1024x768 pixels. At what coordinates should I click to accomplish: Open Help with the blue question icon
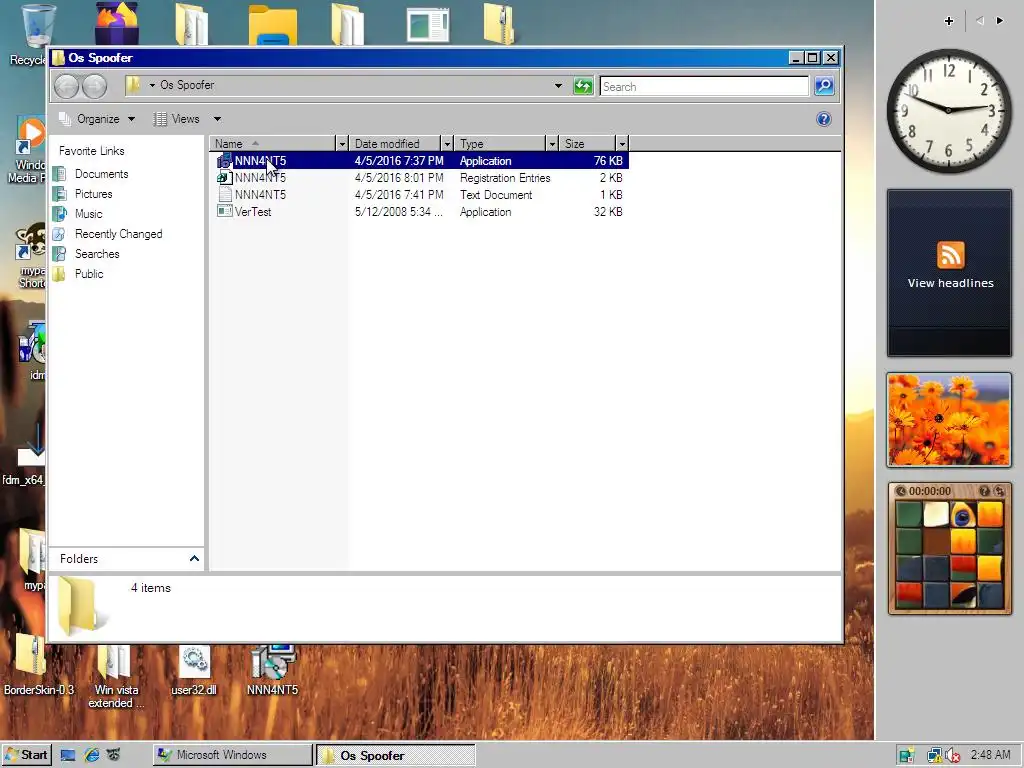[824, 119]
